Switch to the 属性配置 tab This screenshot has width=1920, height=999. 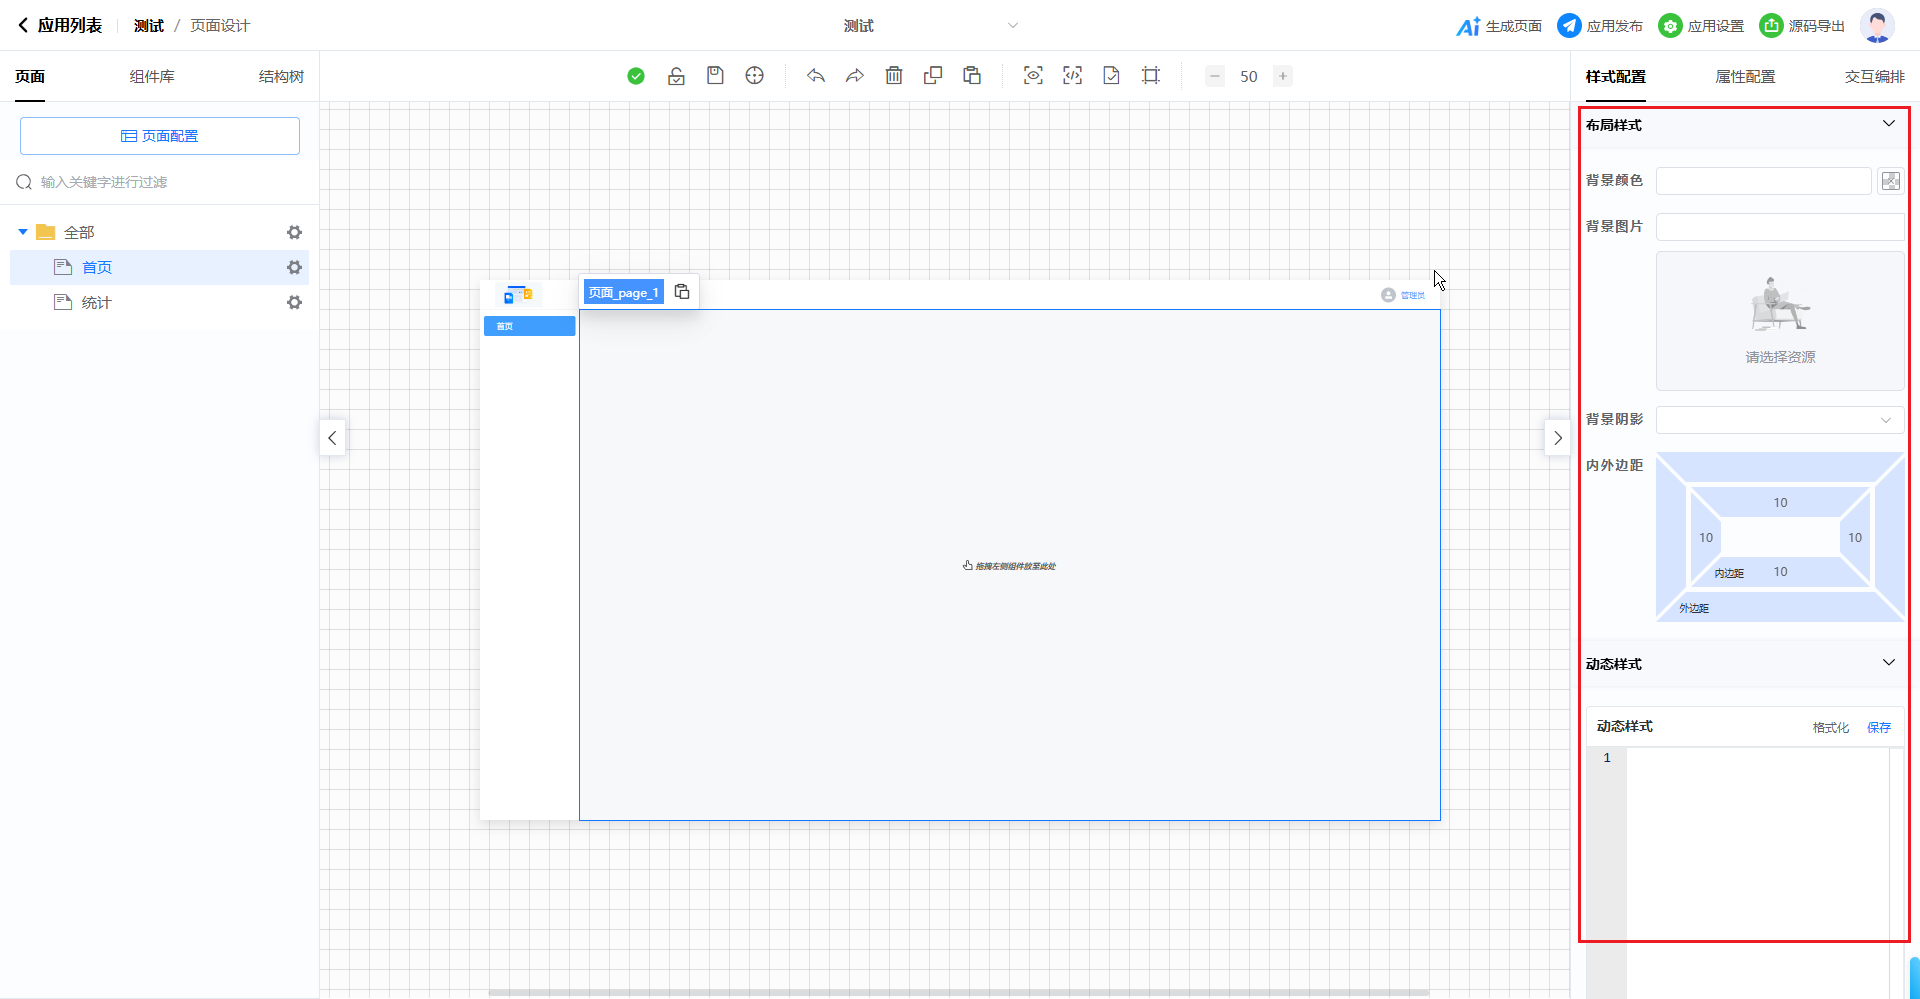[x=1745, y=77]
